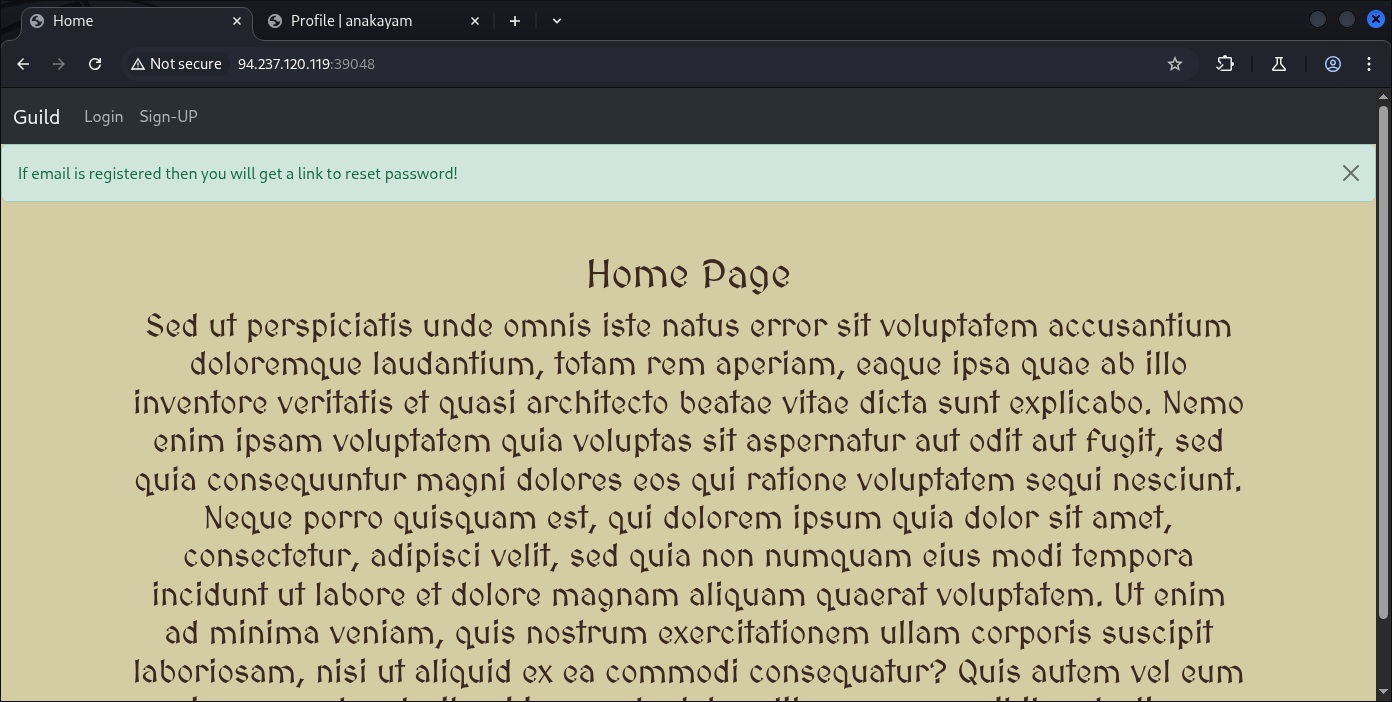
Task: Reload the current page
Action: (95, 64)
